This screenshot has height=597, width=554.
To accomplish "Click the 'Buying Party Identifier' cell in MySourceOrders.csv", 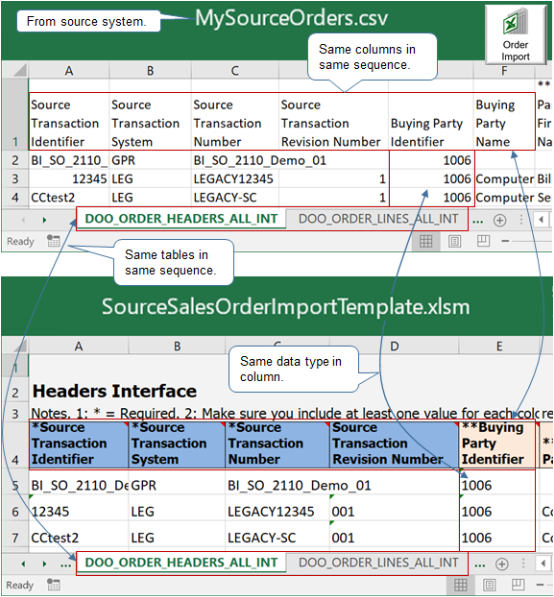I will coord(431,123).
